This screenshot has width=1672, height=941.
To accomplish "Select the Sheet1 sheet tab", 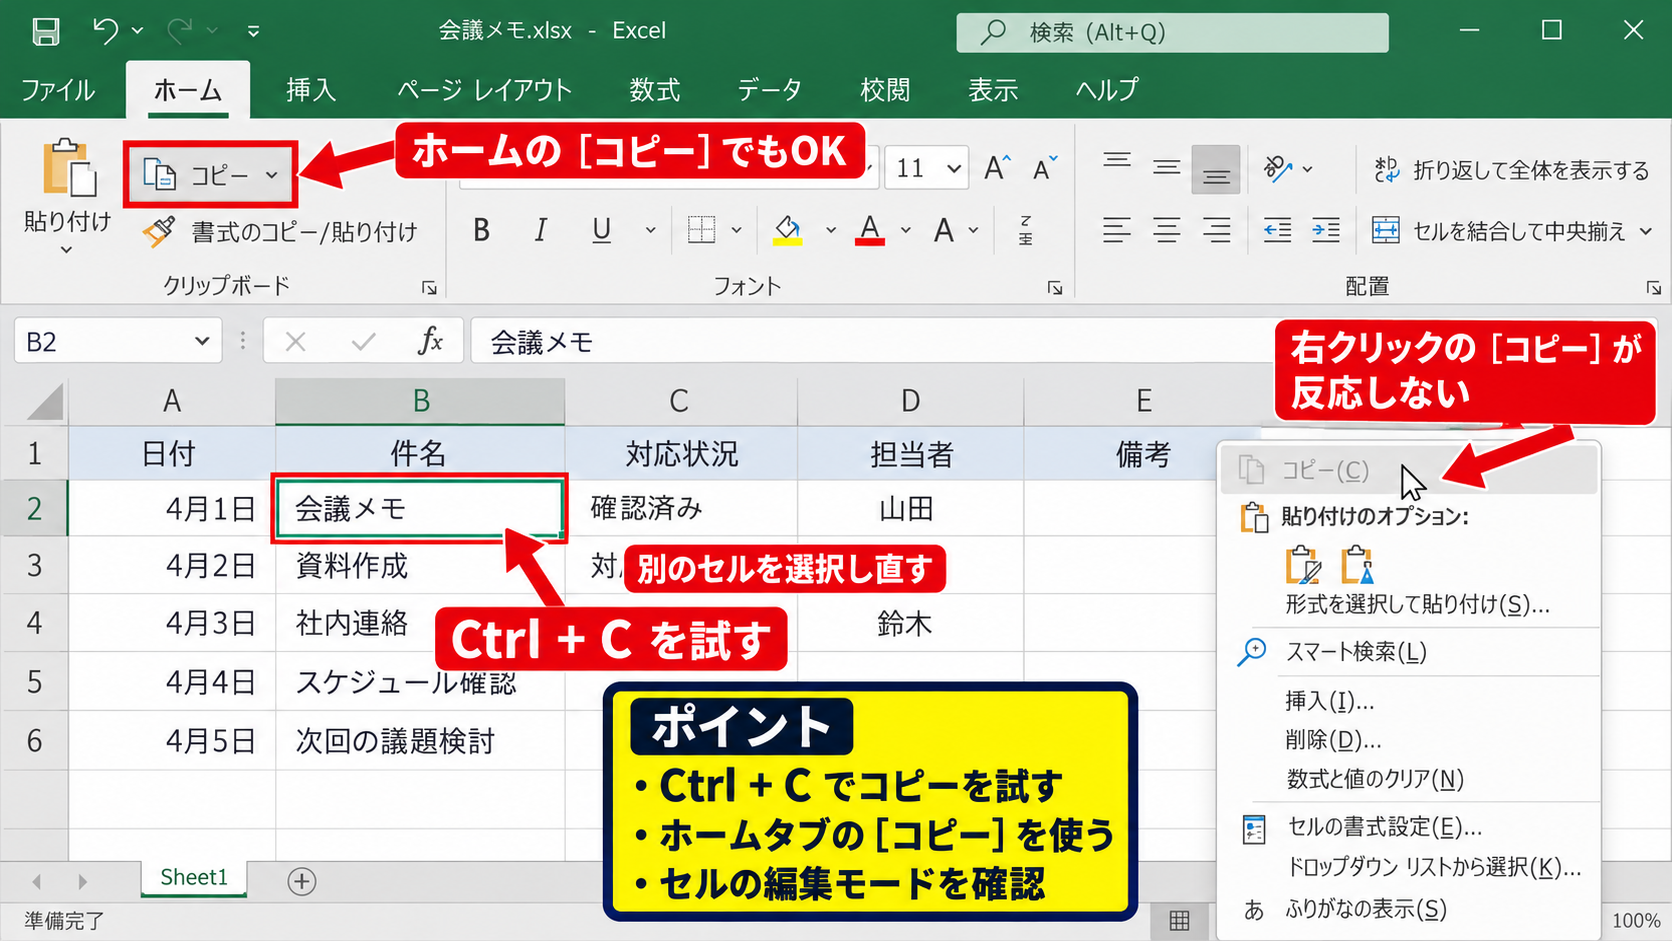I will click(x=194, y=877).
